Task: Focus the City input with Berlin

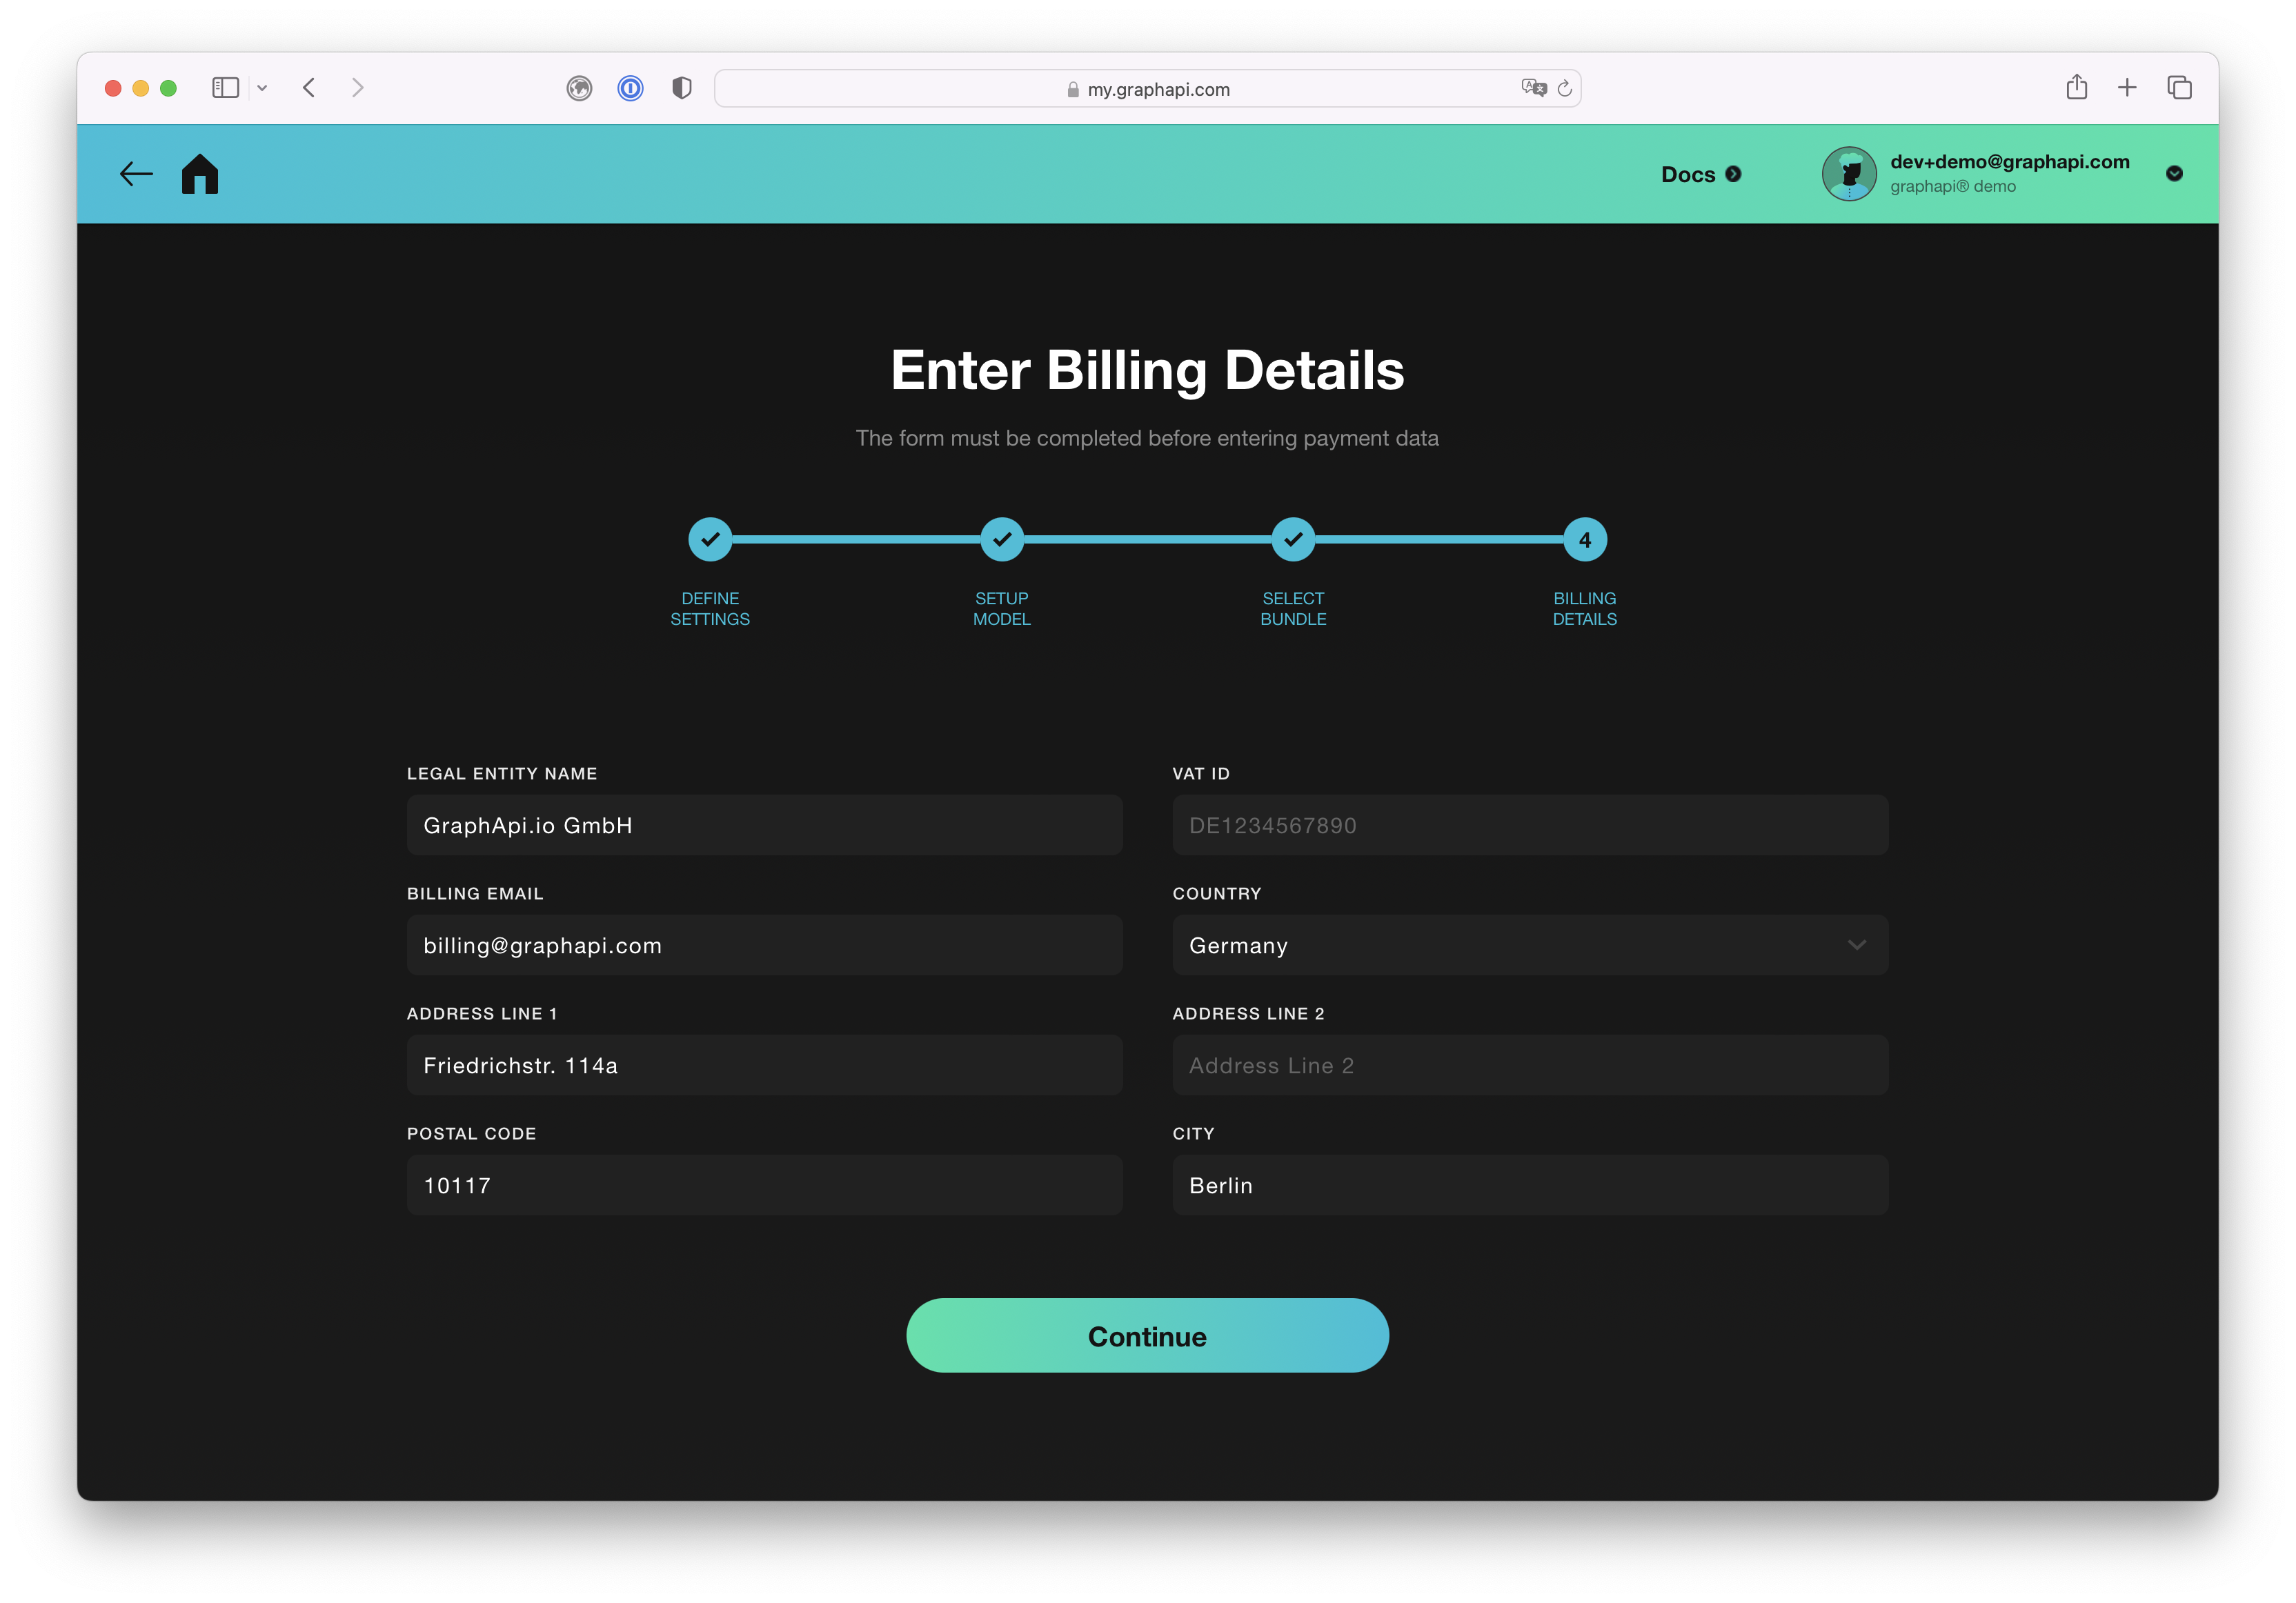Action: tap(1530, 1185)
